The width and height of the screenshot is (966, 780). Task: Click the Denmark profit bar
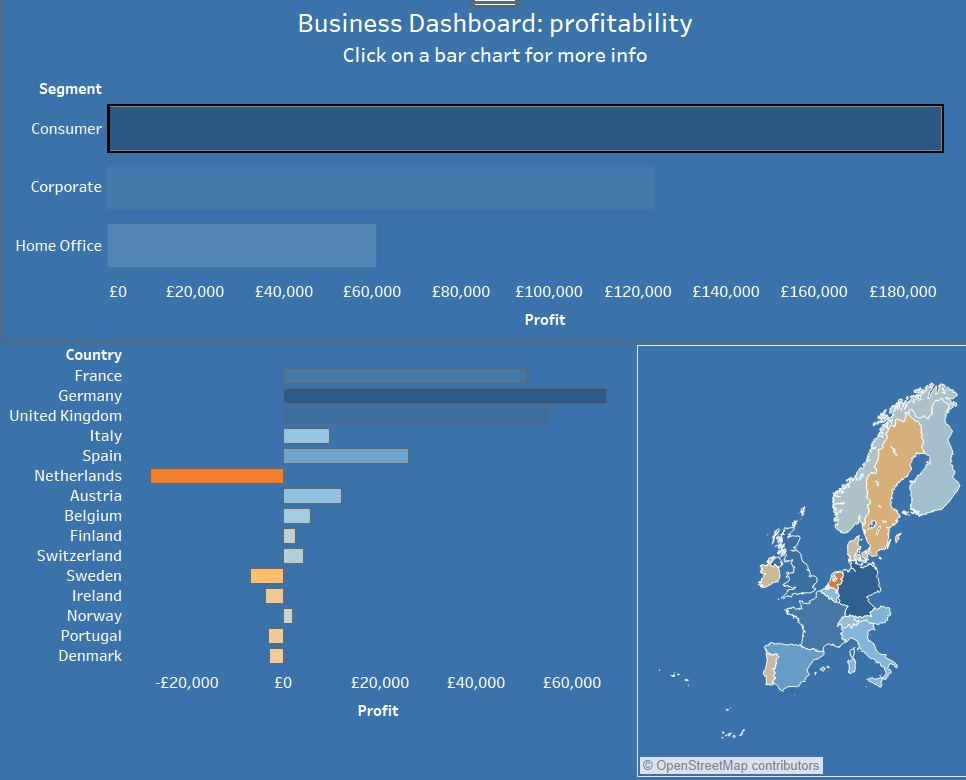click(x=276, y=655)
